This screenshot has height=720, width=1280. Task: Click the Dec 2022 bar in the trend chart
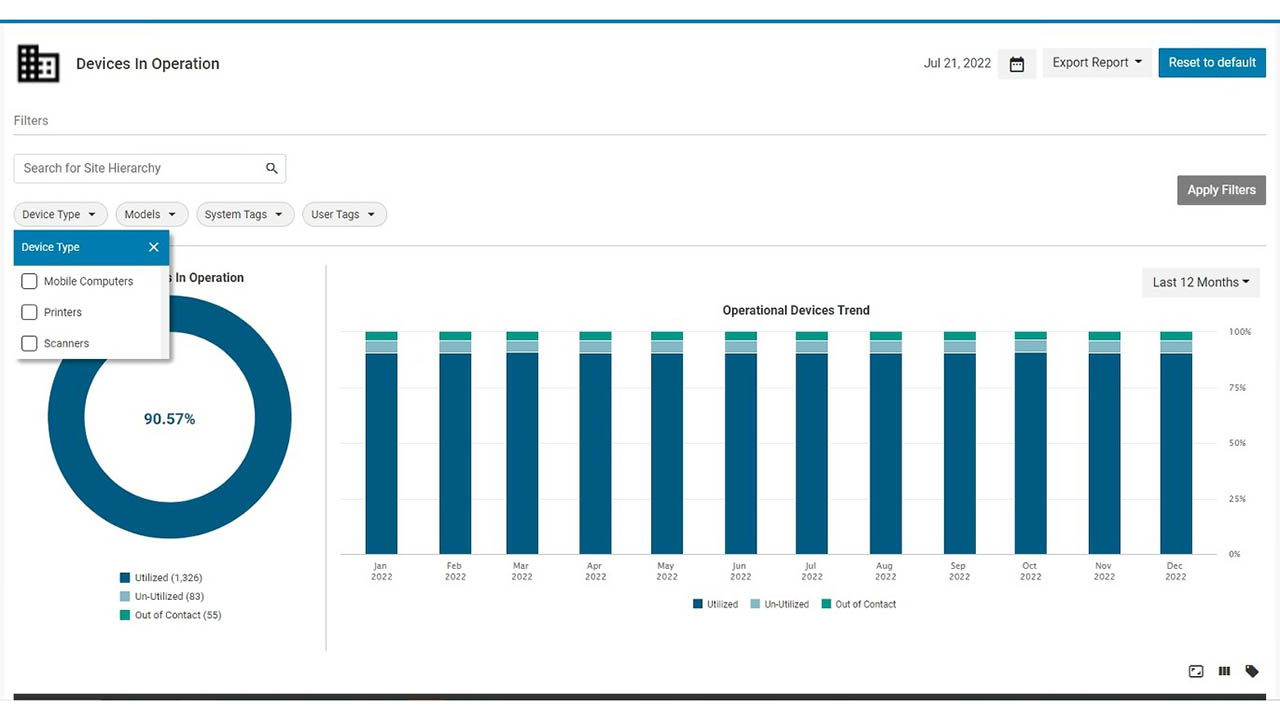(1176, 443)
